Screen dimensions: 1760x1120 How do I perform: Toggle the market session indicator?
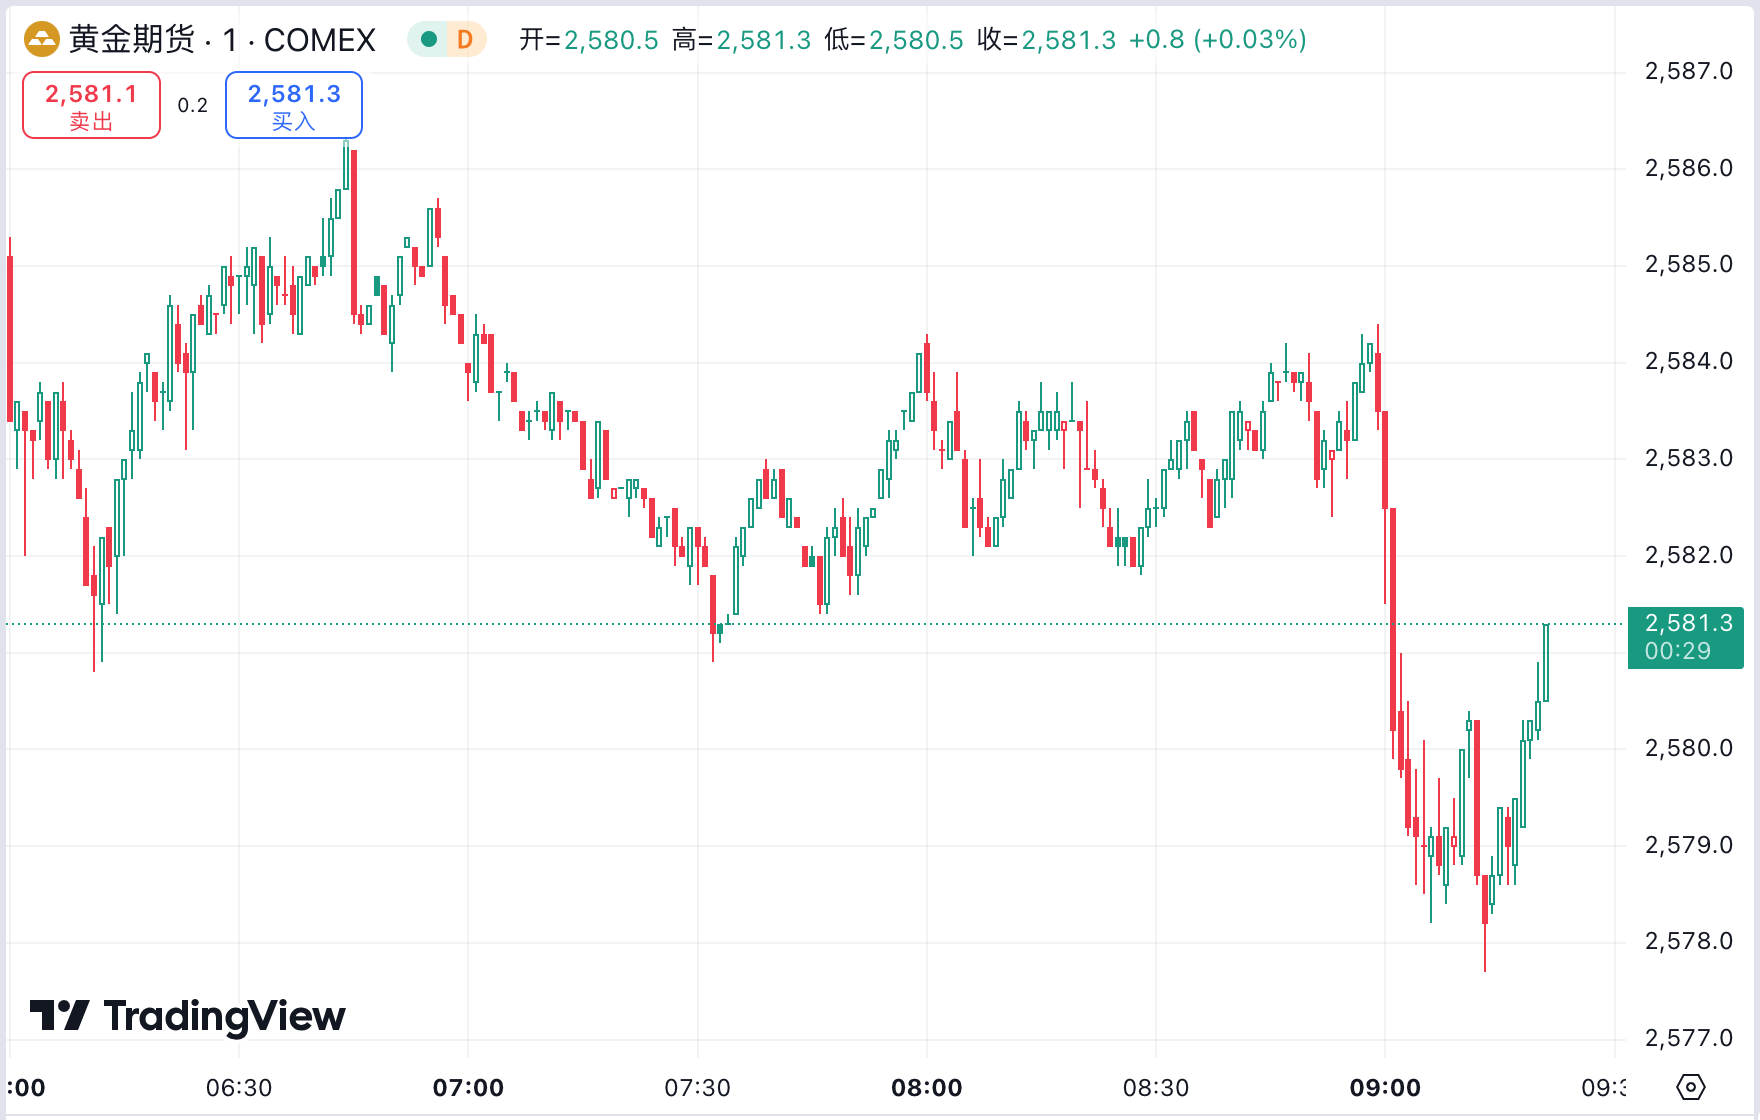(x=428, y=39)
